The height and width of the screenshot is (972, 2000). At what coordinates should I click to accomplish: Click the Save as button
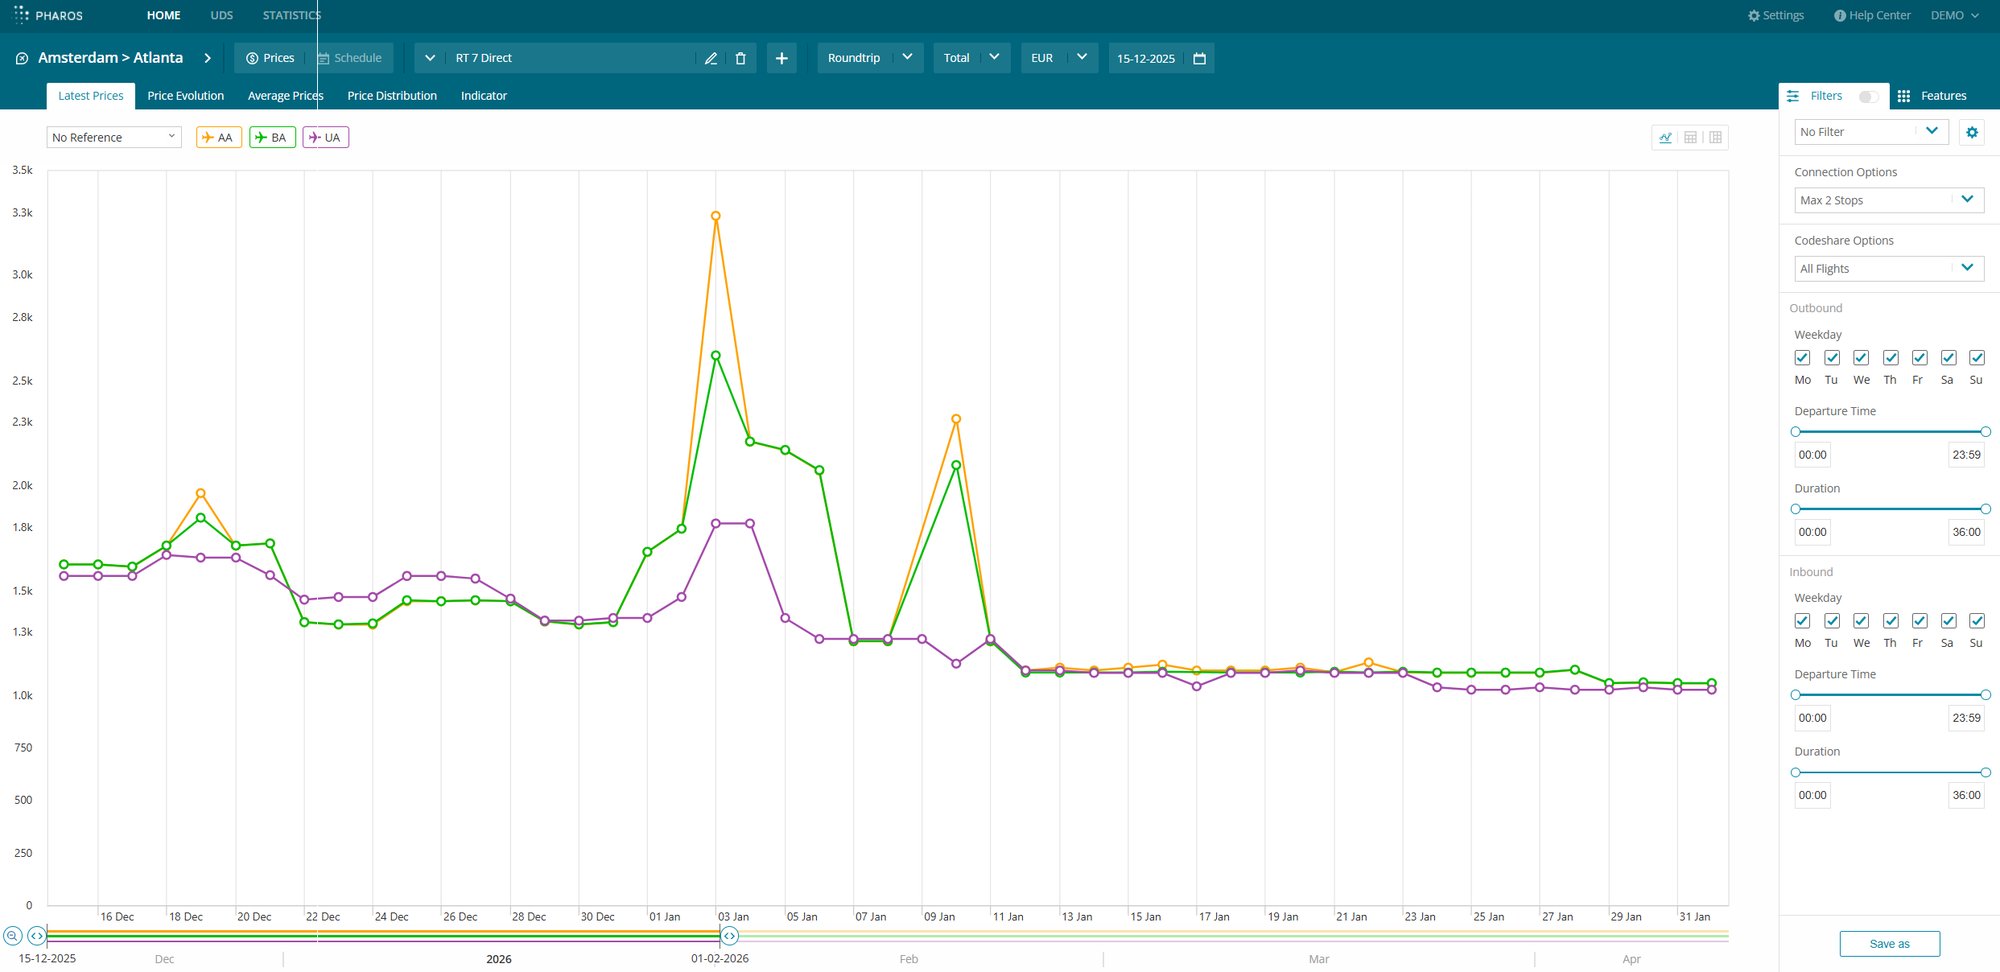tap(1889, 943)
